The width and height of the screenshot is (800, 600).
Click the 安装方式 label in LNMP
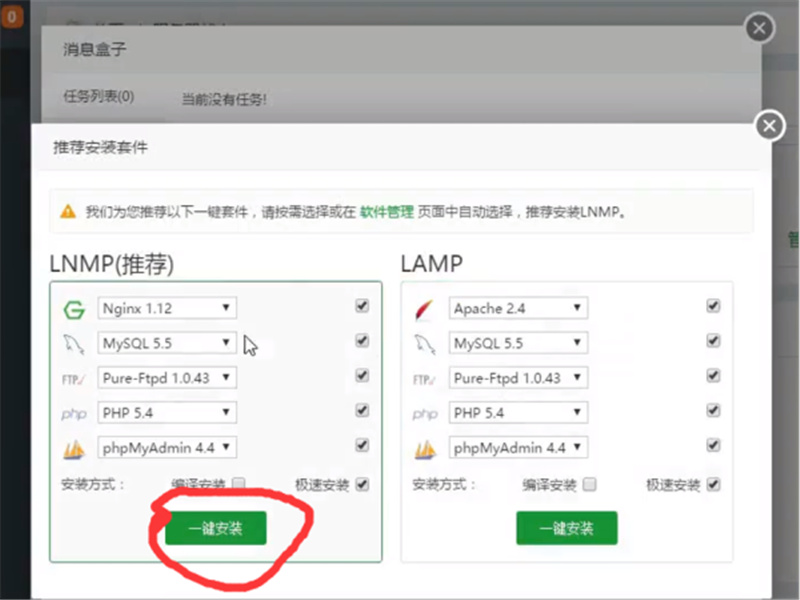click(92, 484)
